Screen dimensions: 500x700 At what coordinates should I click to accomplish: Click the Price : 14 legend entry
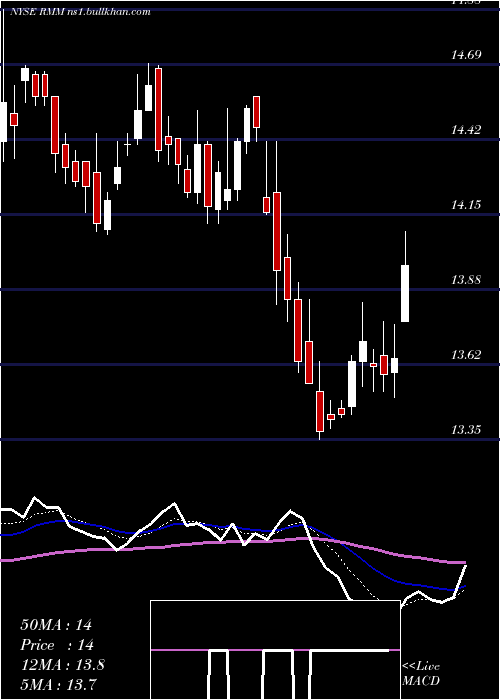tap(57, 645)
